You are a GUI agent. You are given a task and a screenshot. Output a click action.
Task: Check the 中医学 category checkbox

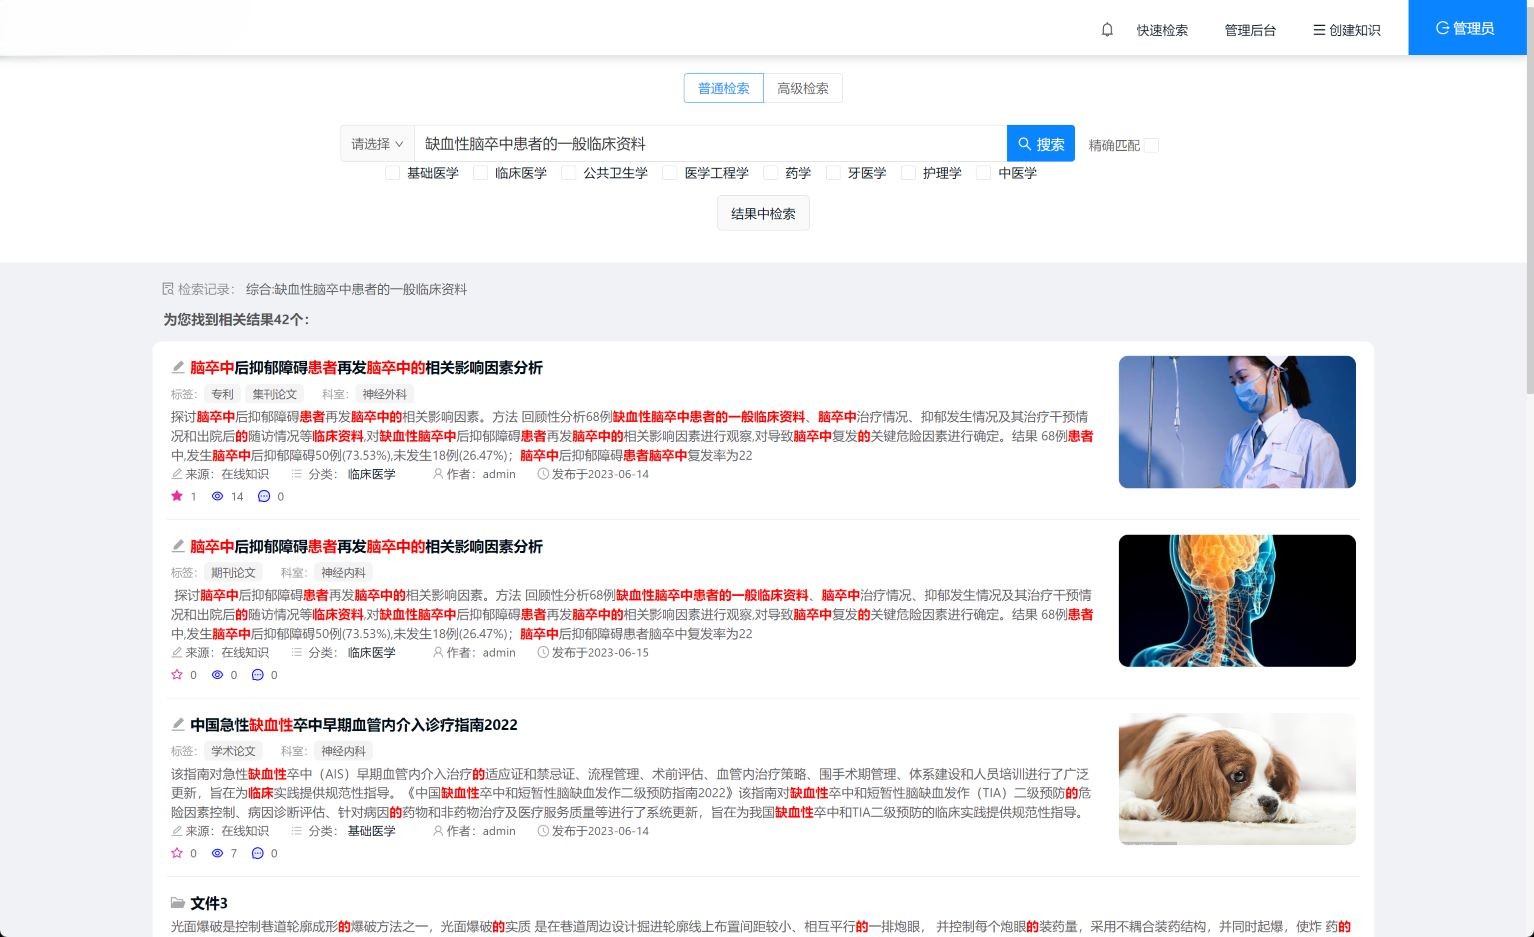pyautogui.click(x=983, y=173)
